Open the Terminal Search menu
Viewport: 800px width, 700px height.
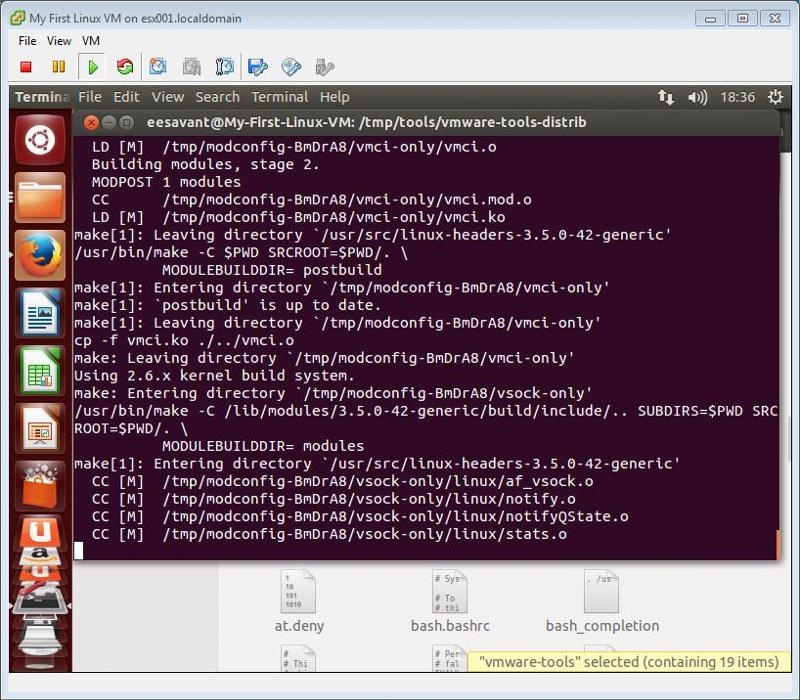coord(217,97)
